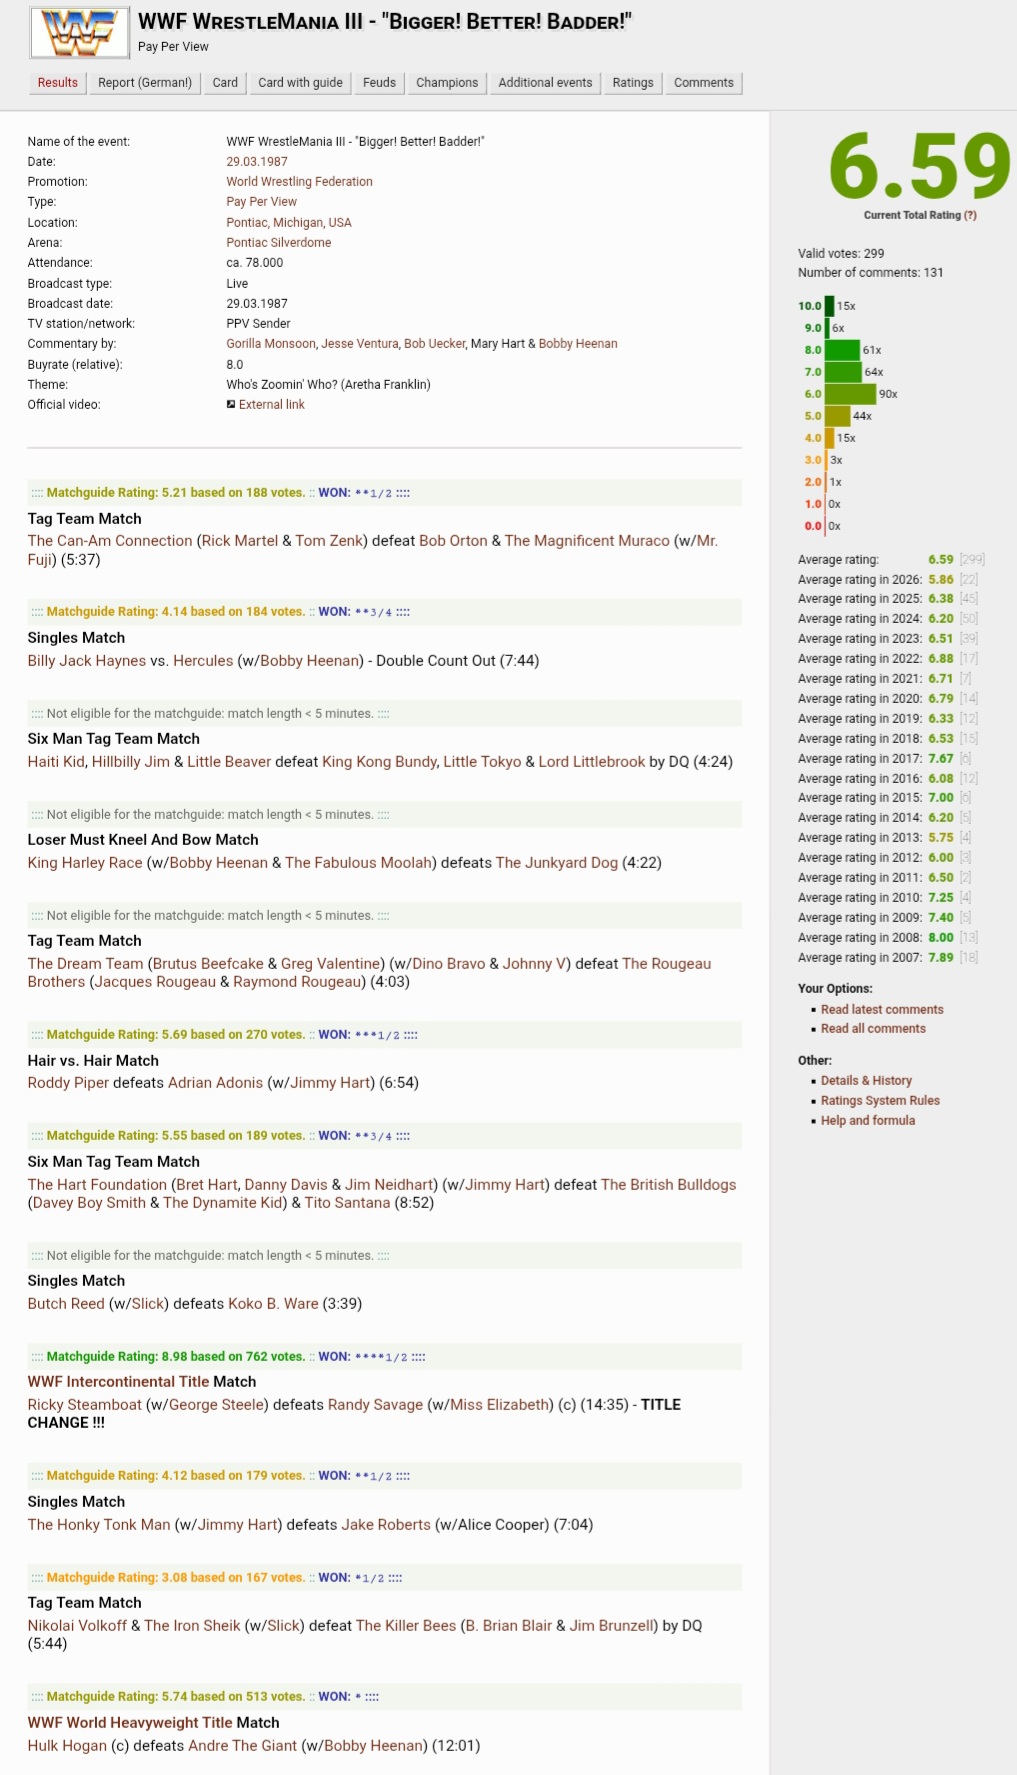Click the WWF World Heavyweight Title link
Screen dimensions: 1017x1775
pos(130,1723)
